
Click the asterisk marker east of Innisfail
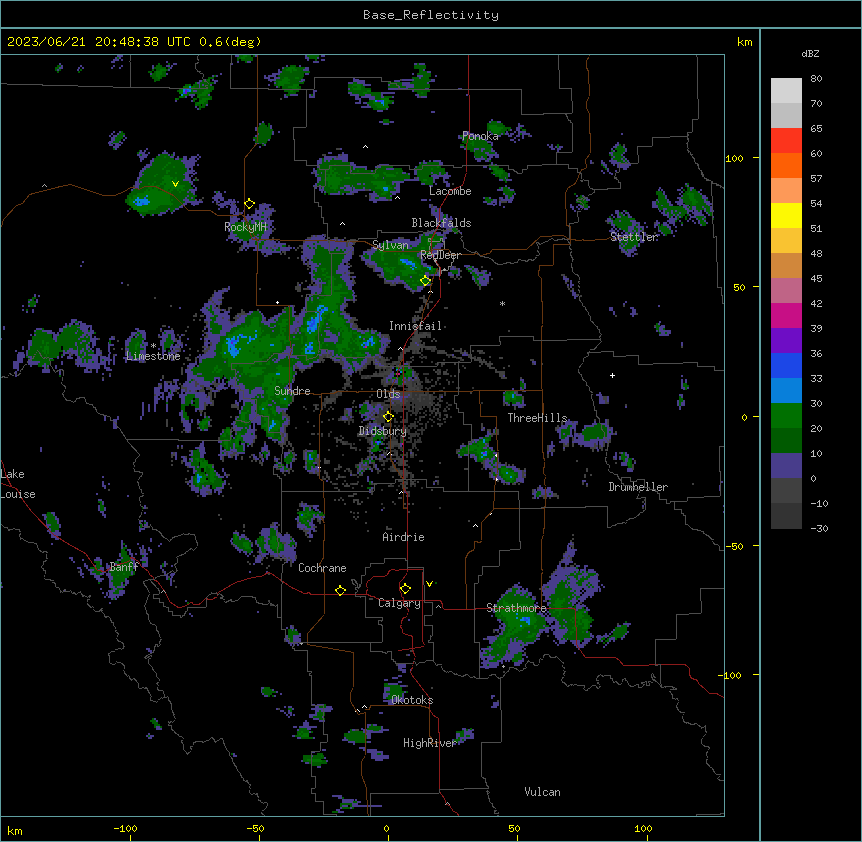tap(502, 303)
